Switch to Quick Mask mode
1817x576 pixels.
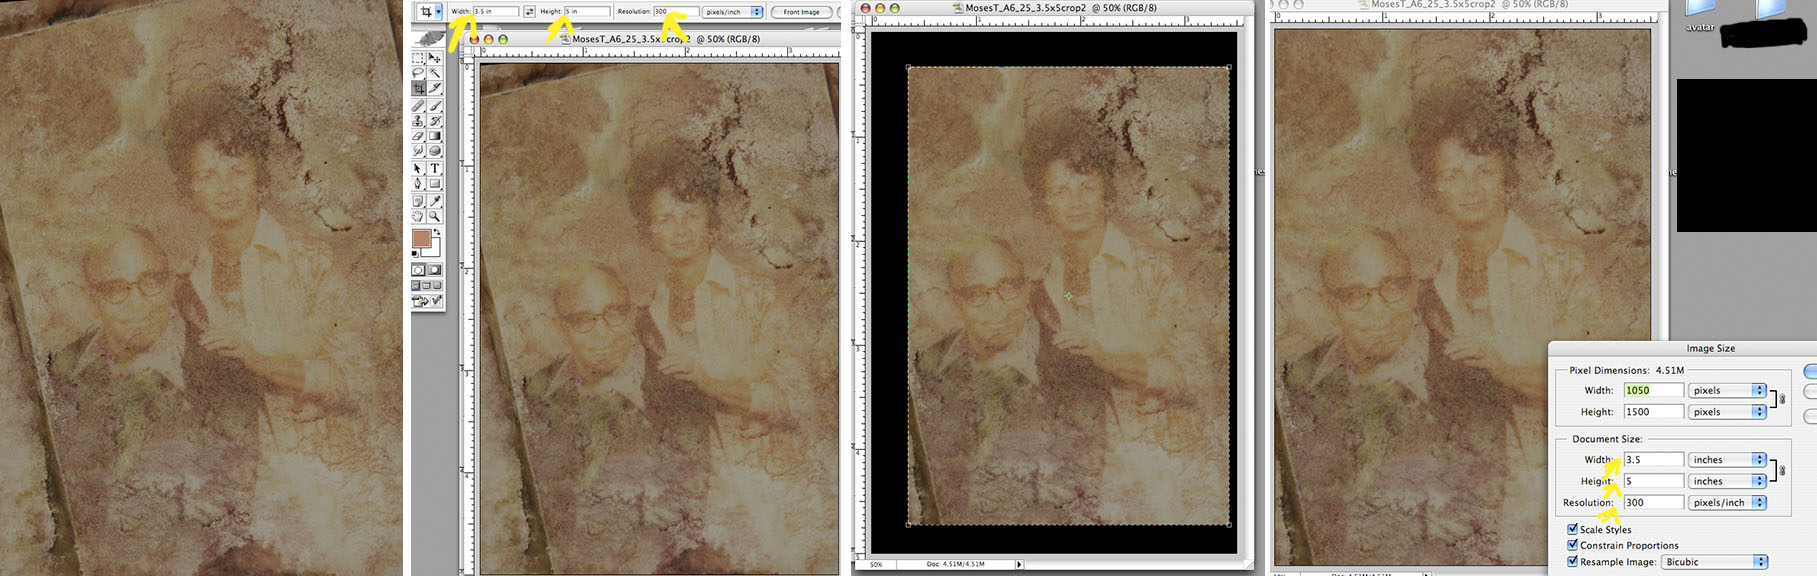click(x=435, y=270)
